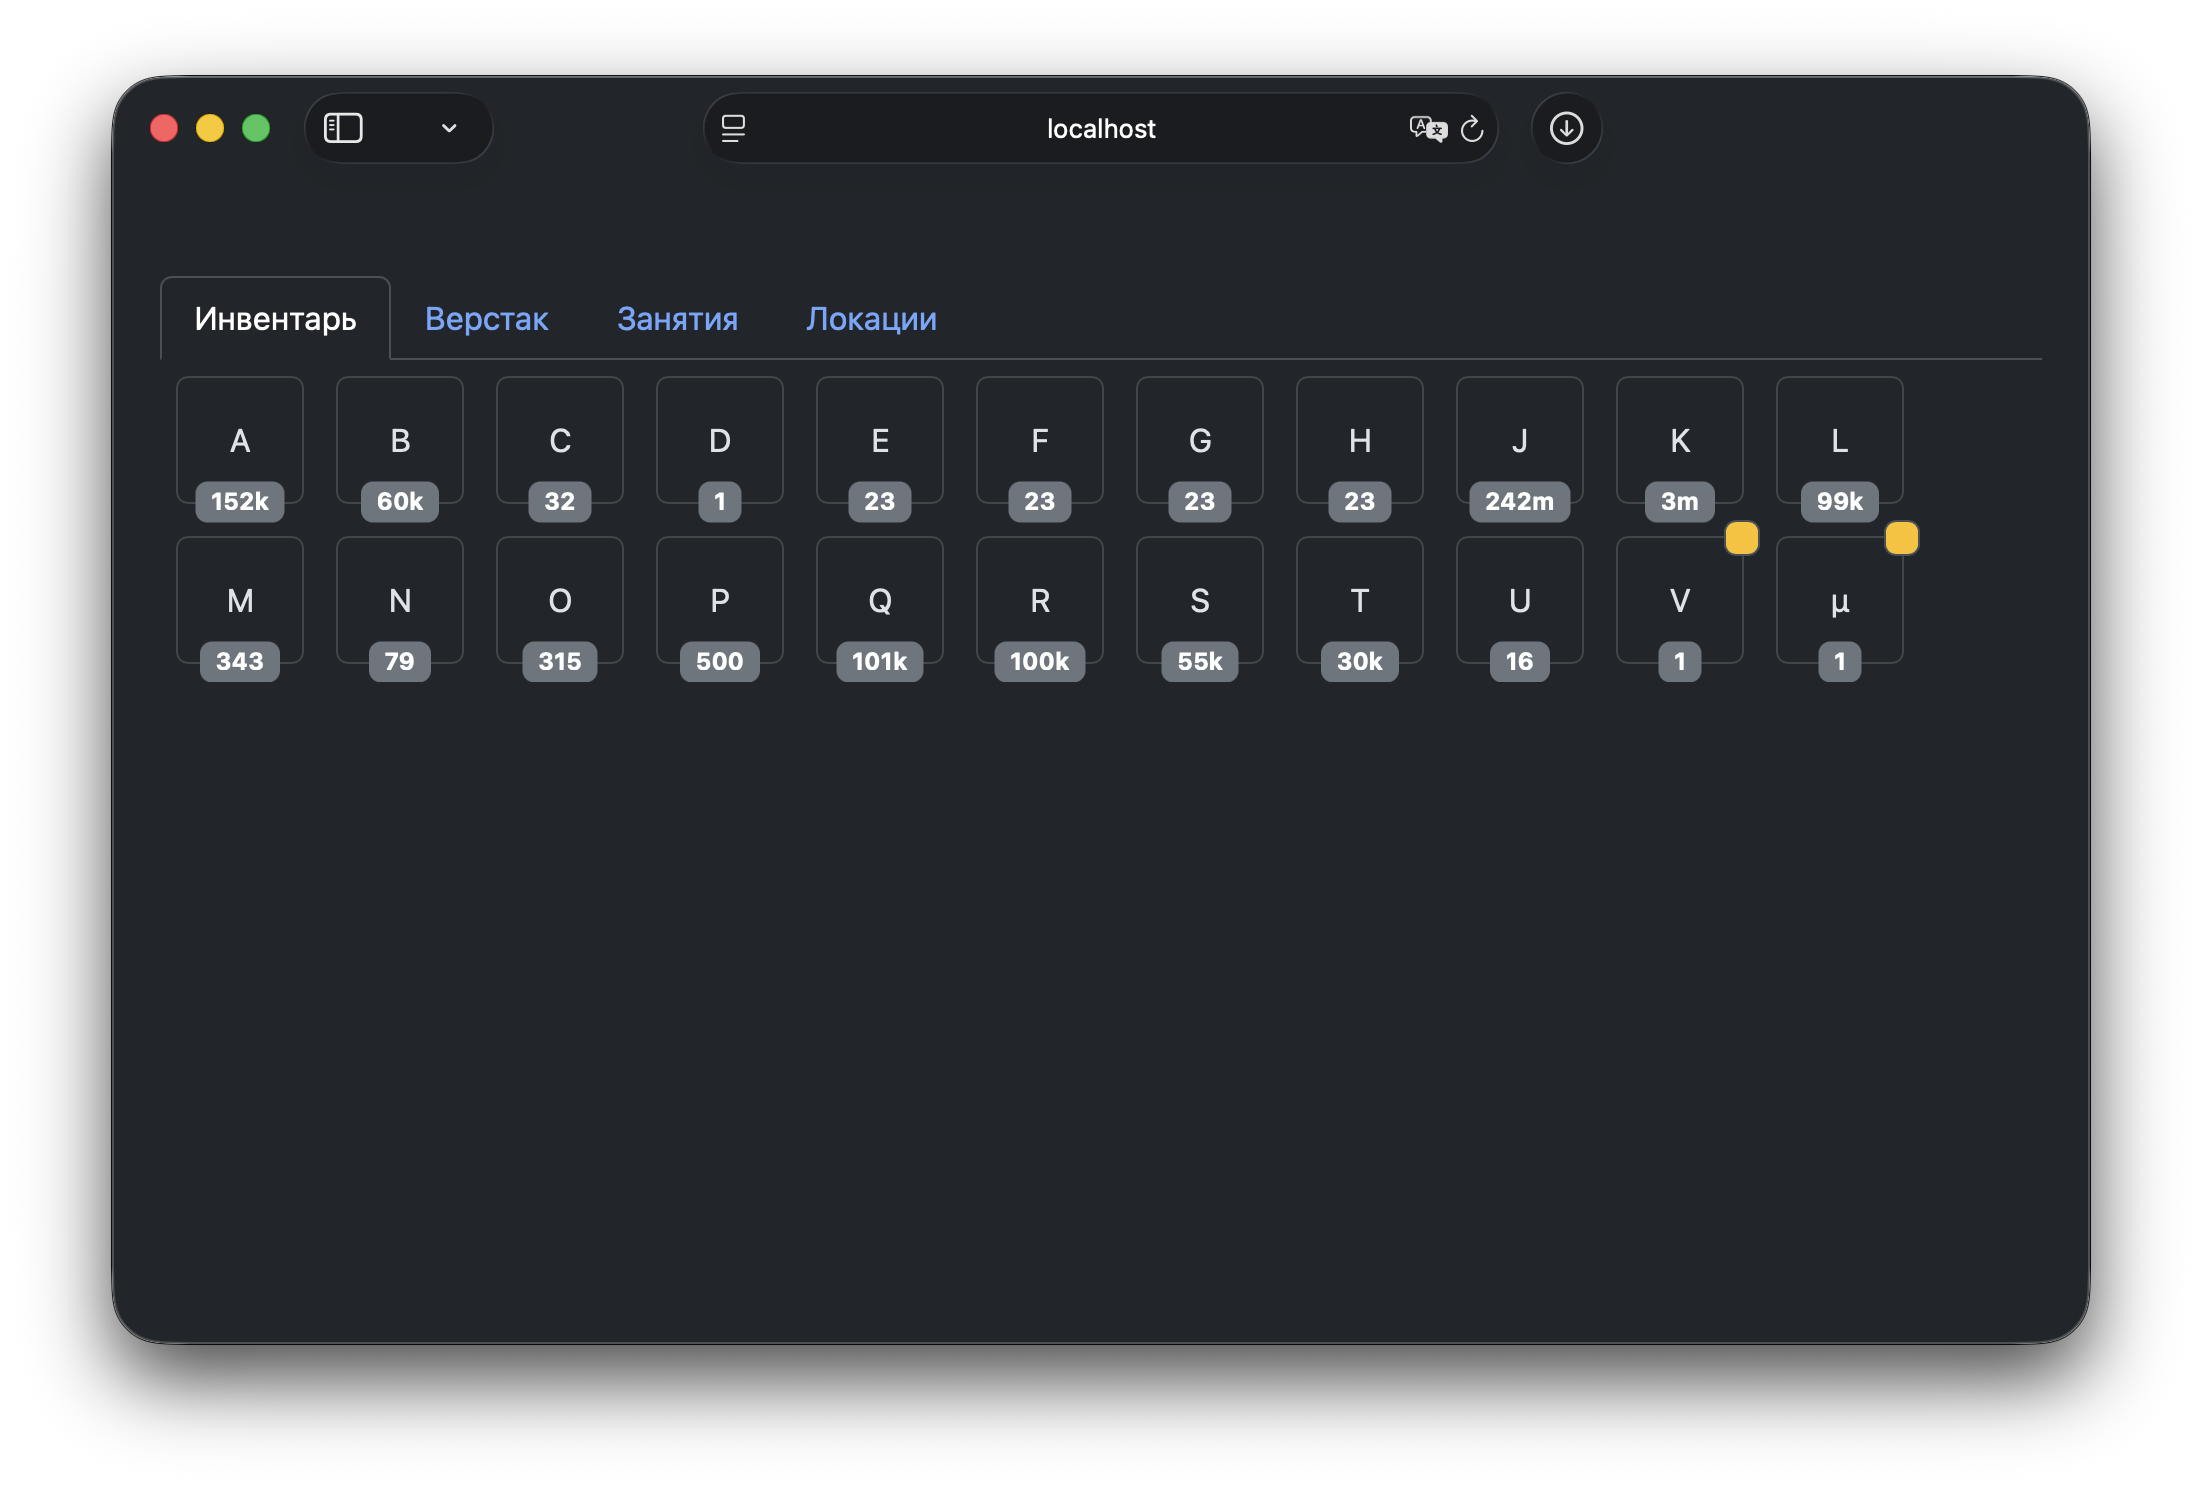Select the Инвентарь tab
2202x1492 pixels.
click(x=275, y=319)
